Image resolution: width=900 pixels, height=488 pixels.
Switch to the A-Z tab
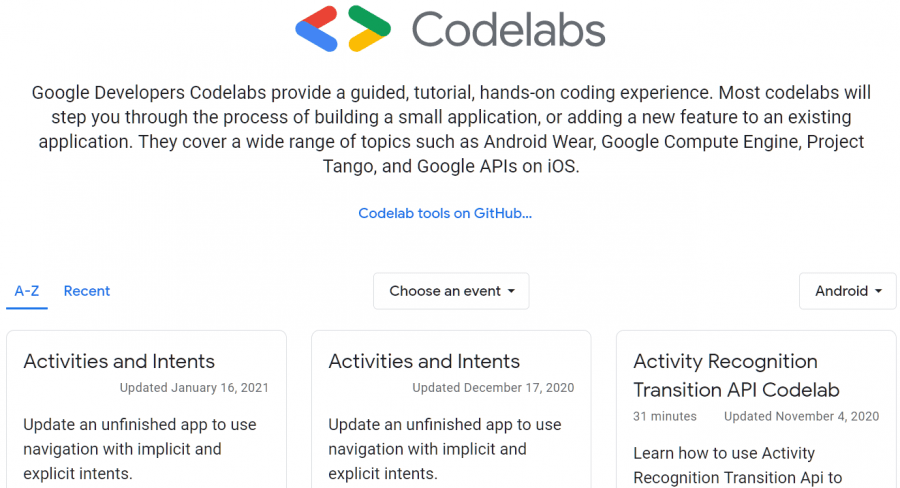pyautogui.click(x=27, y=291)
